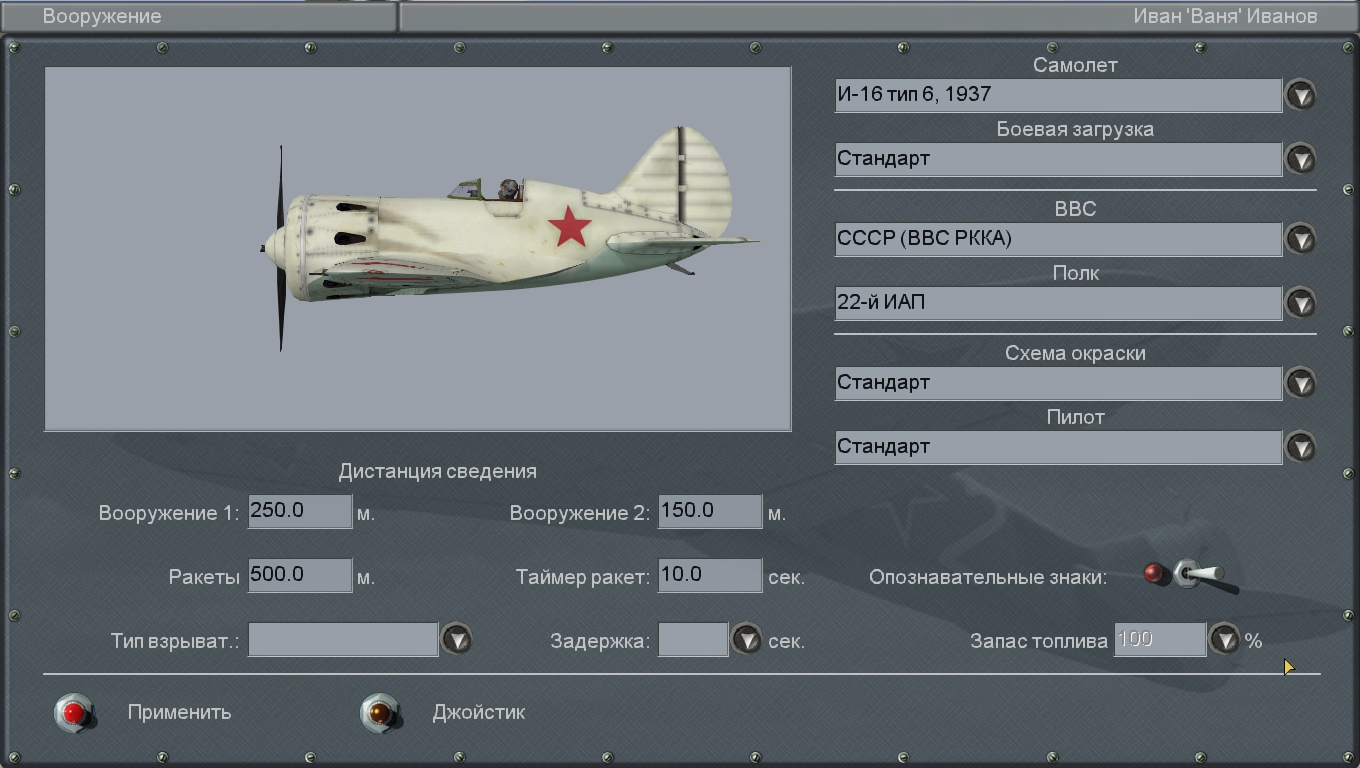Open the Самолет aircraft dropdown arrow

click(x=1300, y=95)
